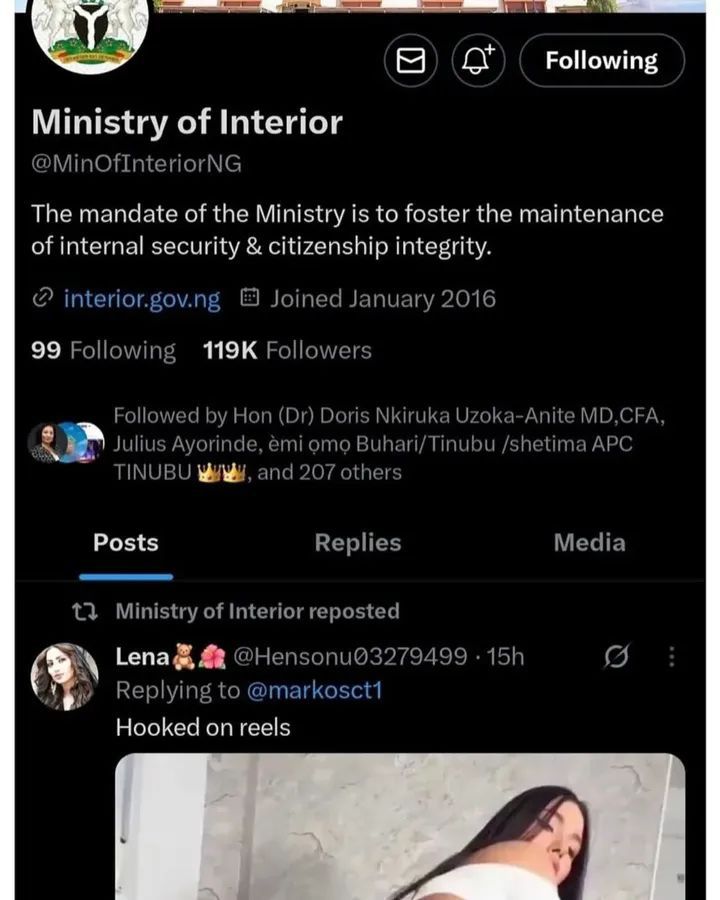720x900 pixels.
Task: View the 119K Followers list
Action: click(x=287, y=351)
